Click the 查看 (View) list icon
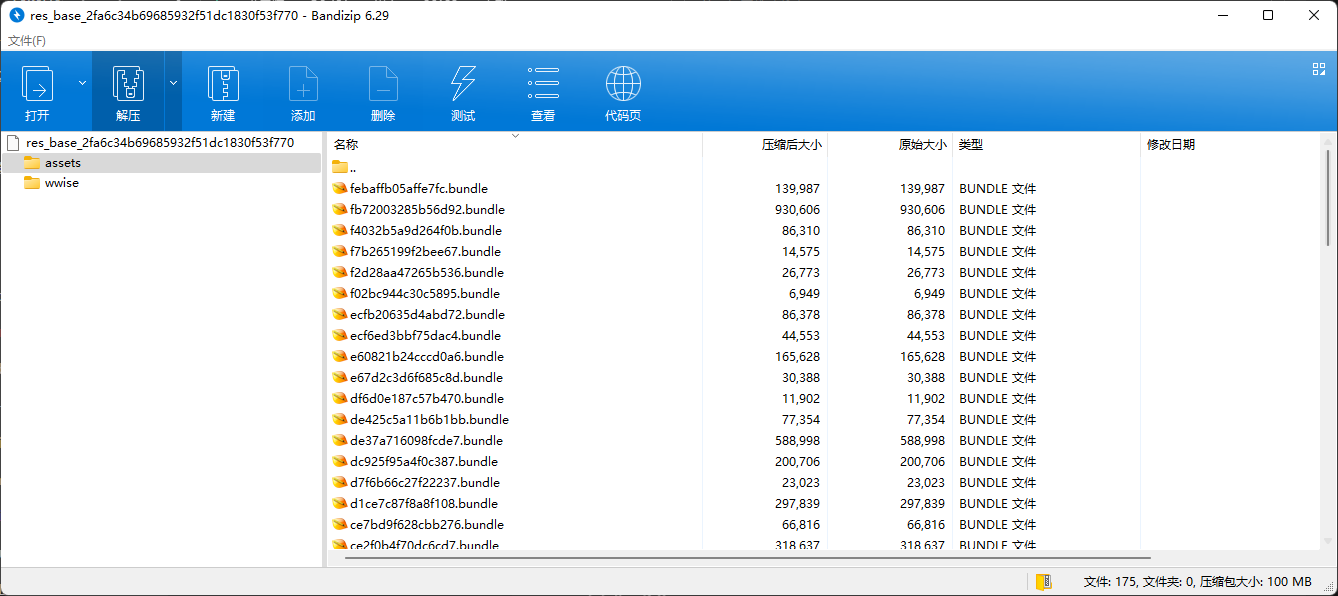This screenshot has width=1338, height=596. [543, 83]
